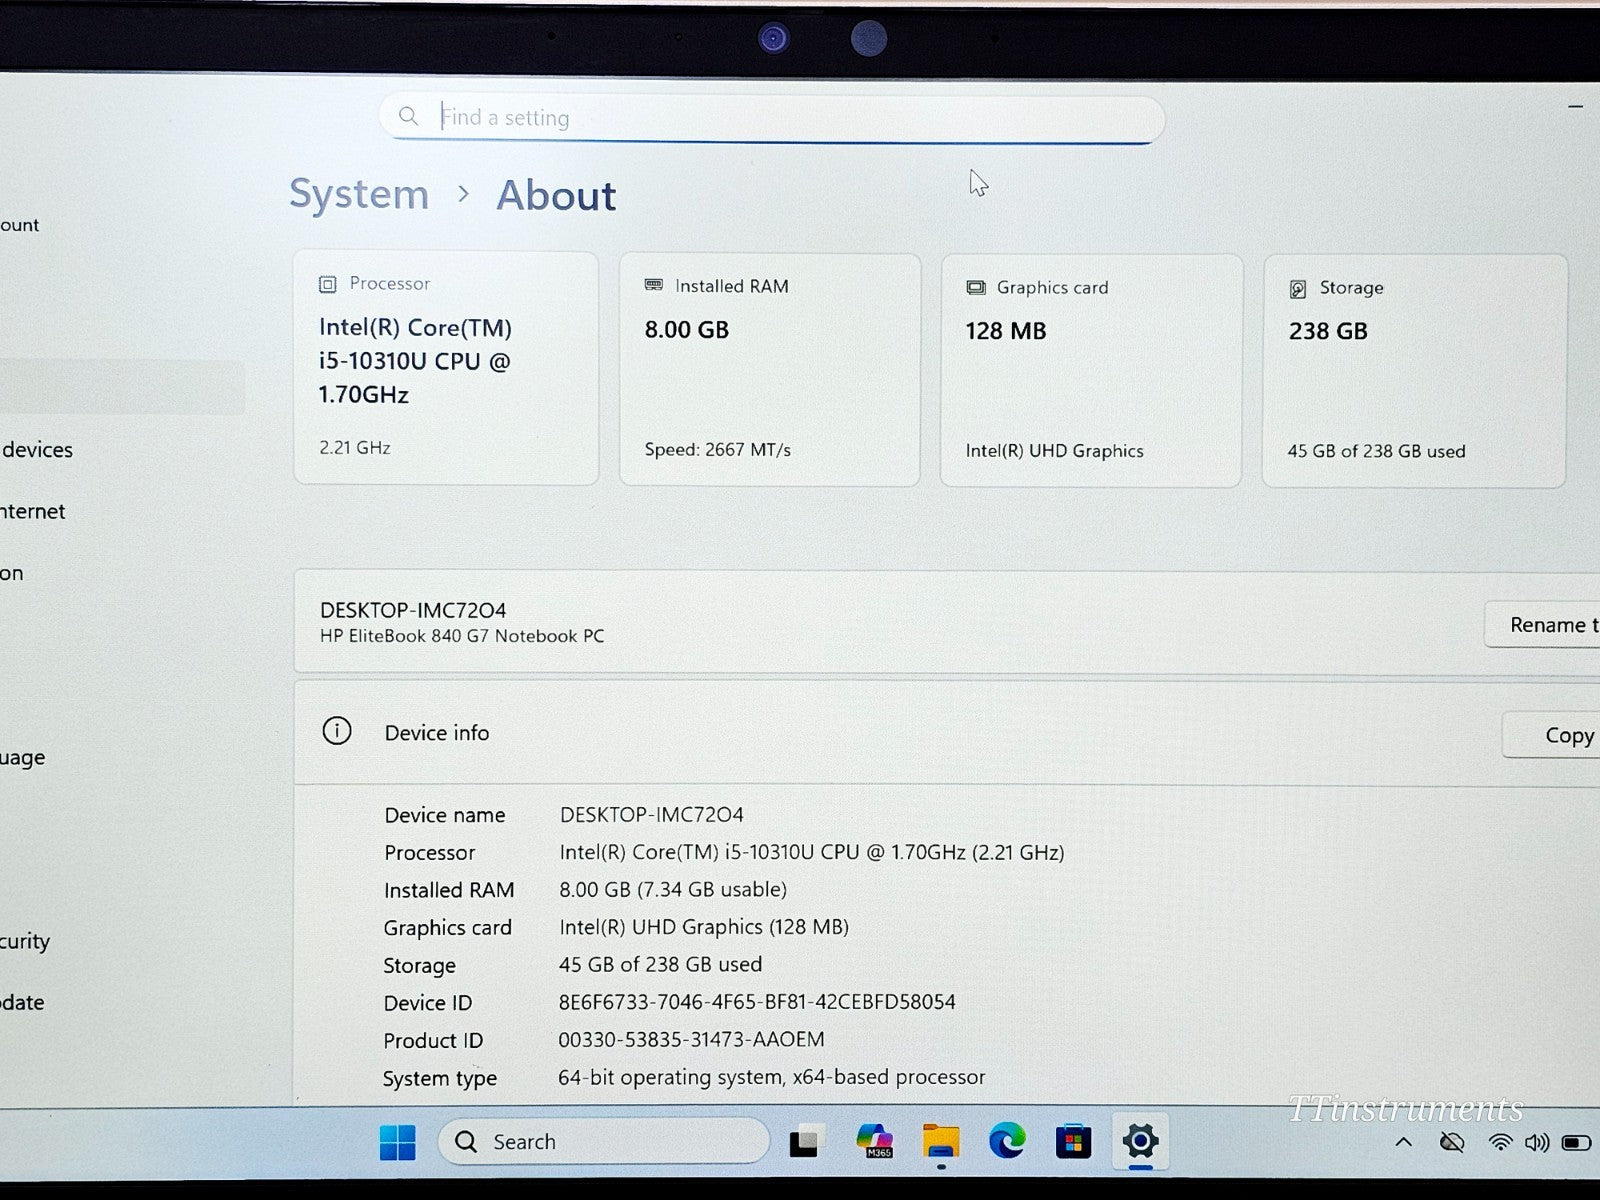Click the speaker volume icon in the tray
Screen dimensions: 1600x1200
(1537, 1142)
